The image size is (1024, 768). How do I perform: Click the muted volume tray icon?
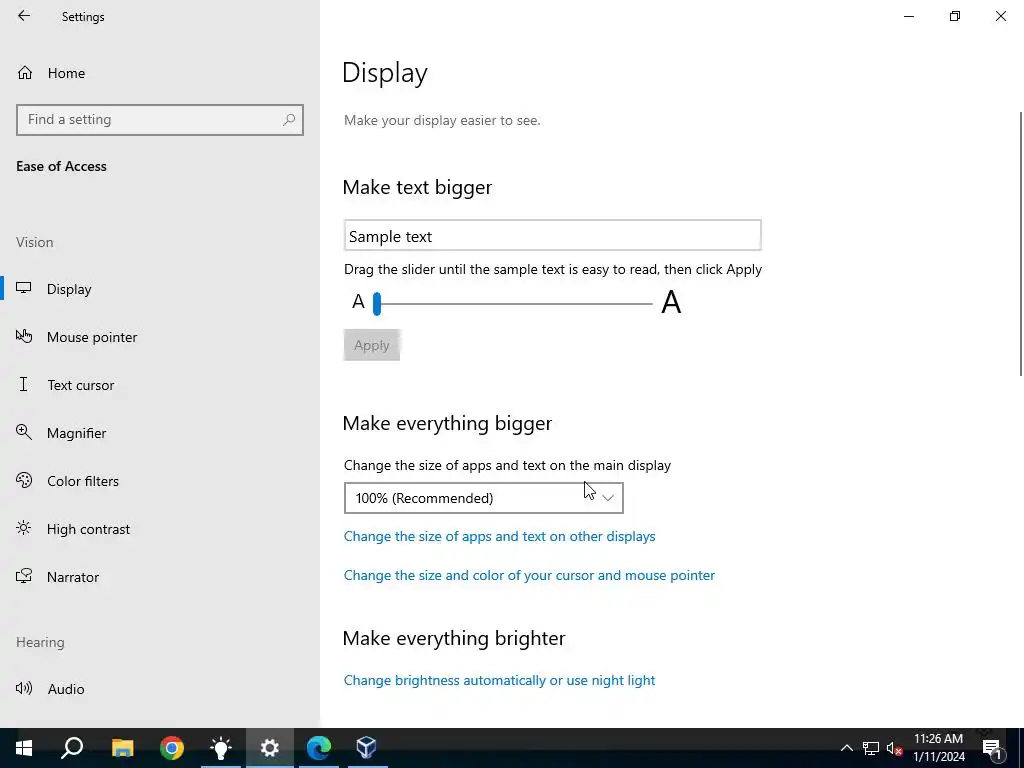(894, 748)
